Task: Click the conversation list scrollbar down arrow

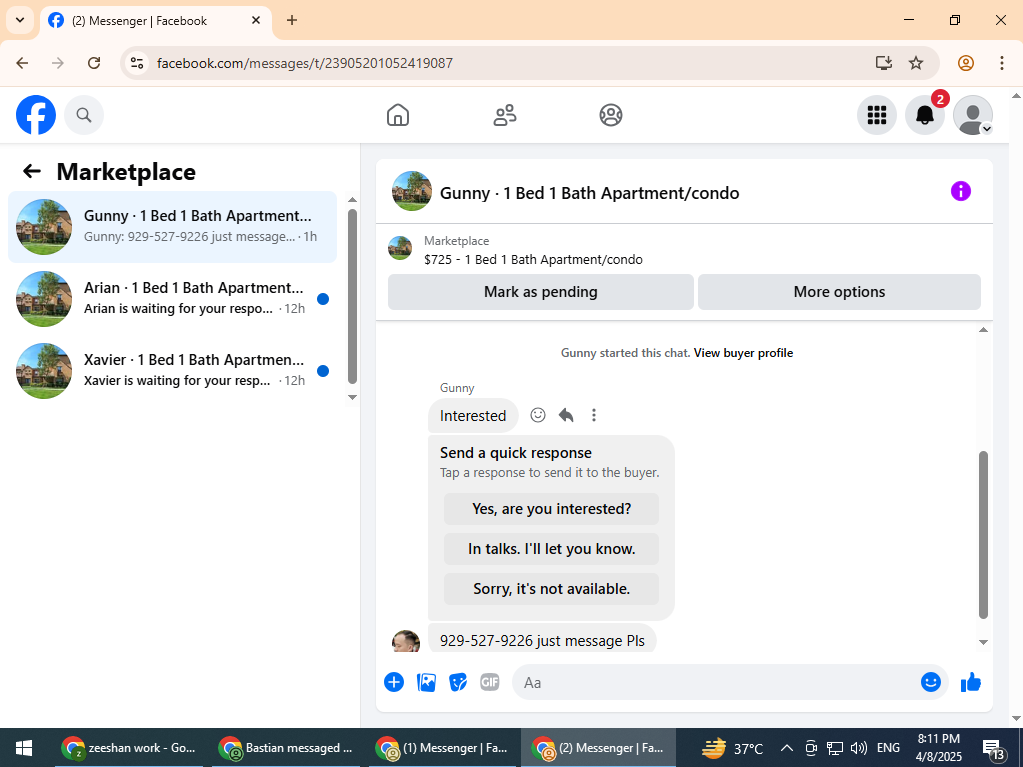Action: pos(352,397)
